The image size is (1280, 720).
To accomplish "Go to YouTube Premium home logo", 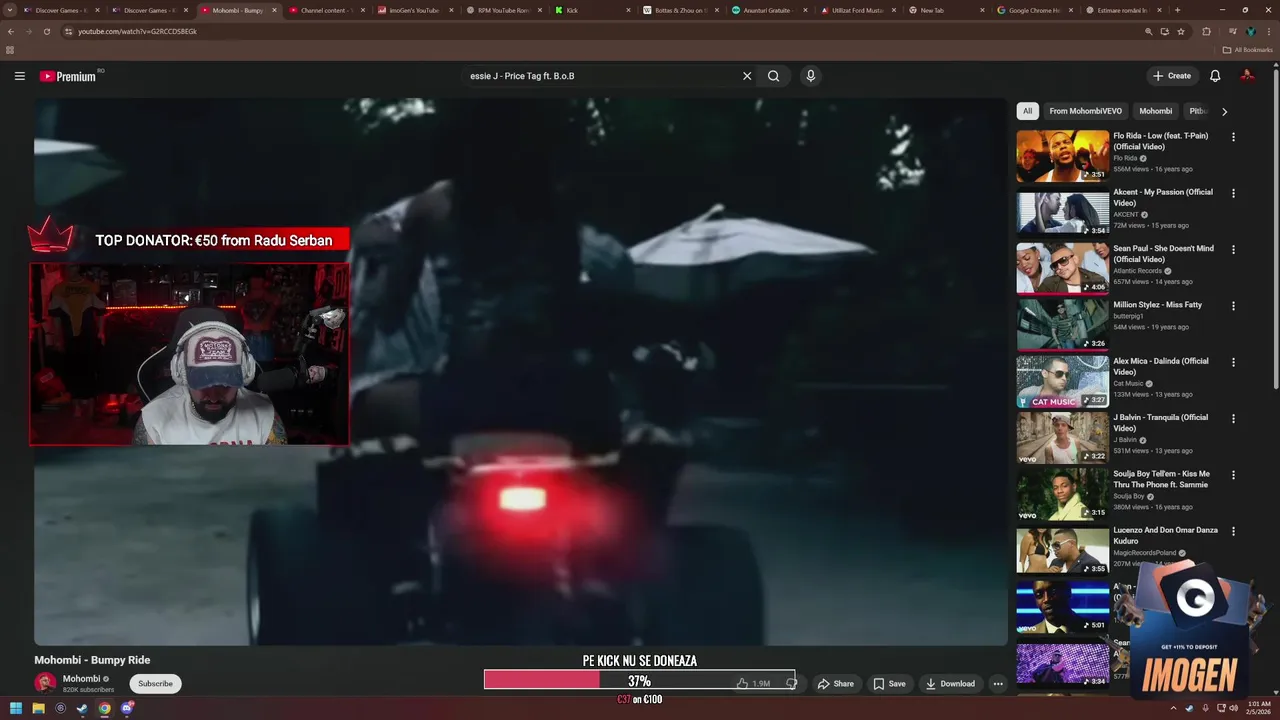I will 68,76.
